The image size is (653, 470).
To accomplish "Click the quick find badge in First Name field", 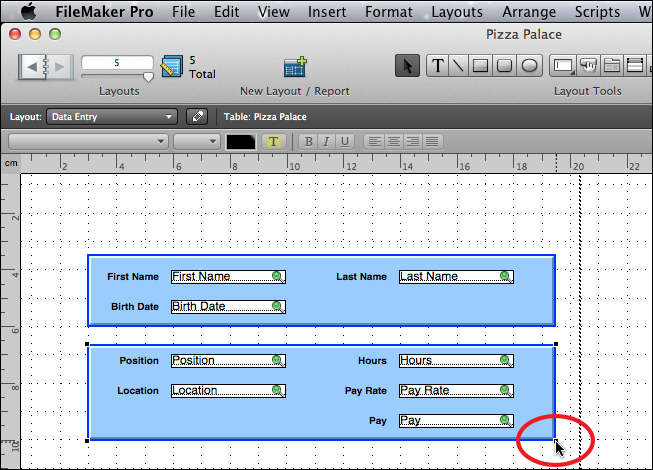I will 278,277.
